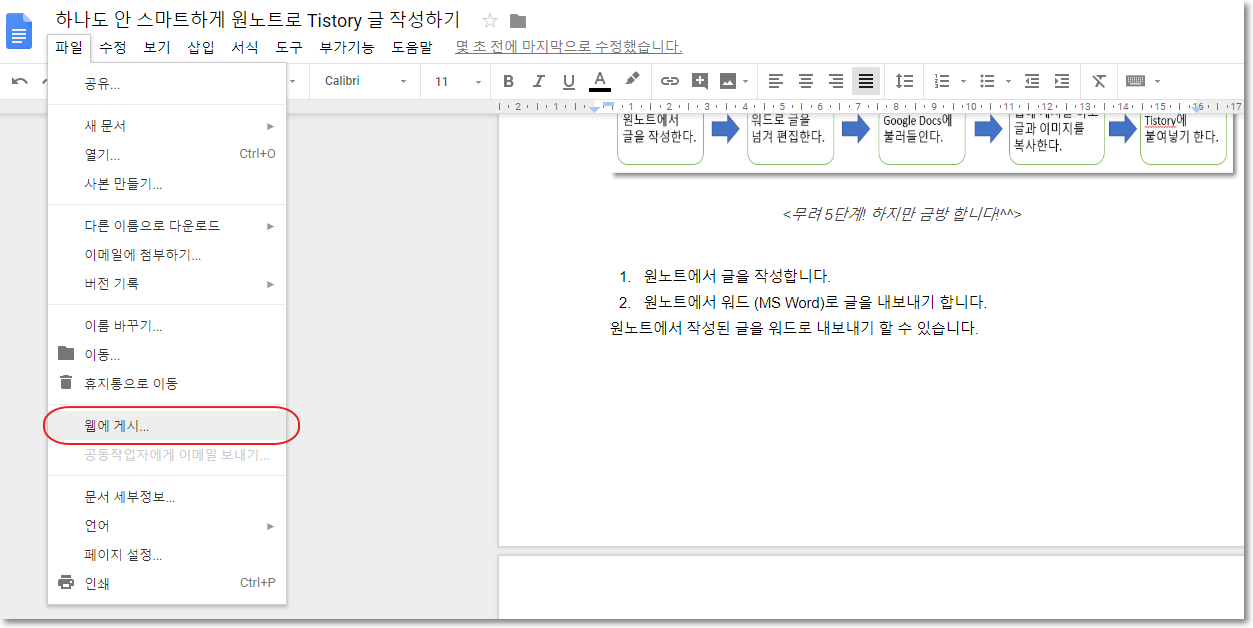
Task: Apply bulleted list
Action: coord(987,81)
